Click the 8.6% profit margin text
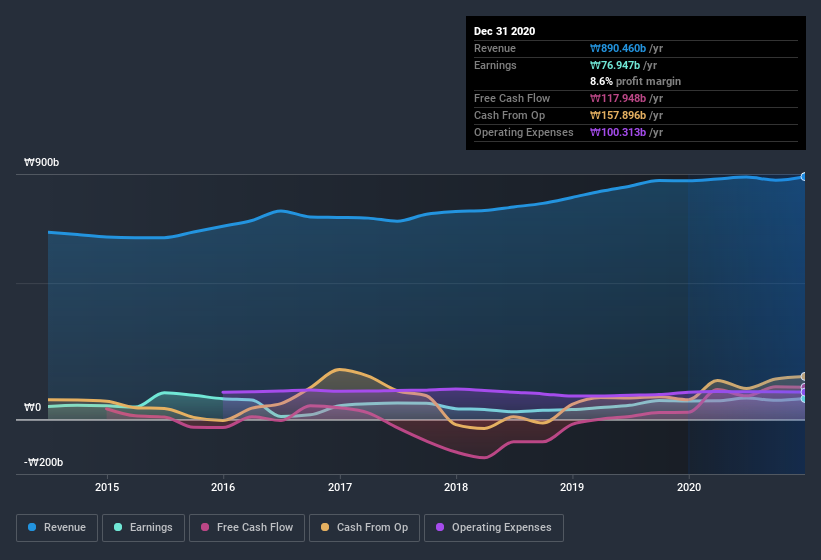 pos(636,82)
